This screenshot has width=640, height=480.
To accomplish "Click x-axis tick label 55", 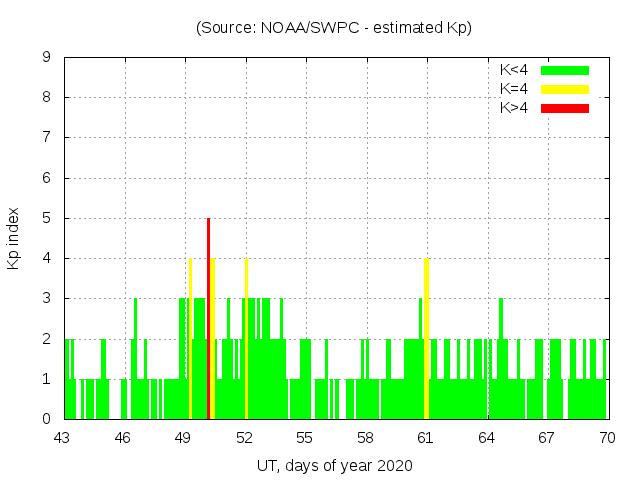I will [x=305, y=438].
